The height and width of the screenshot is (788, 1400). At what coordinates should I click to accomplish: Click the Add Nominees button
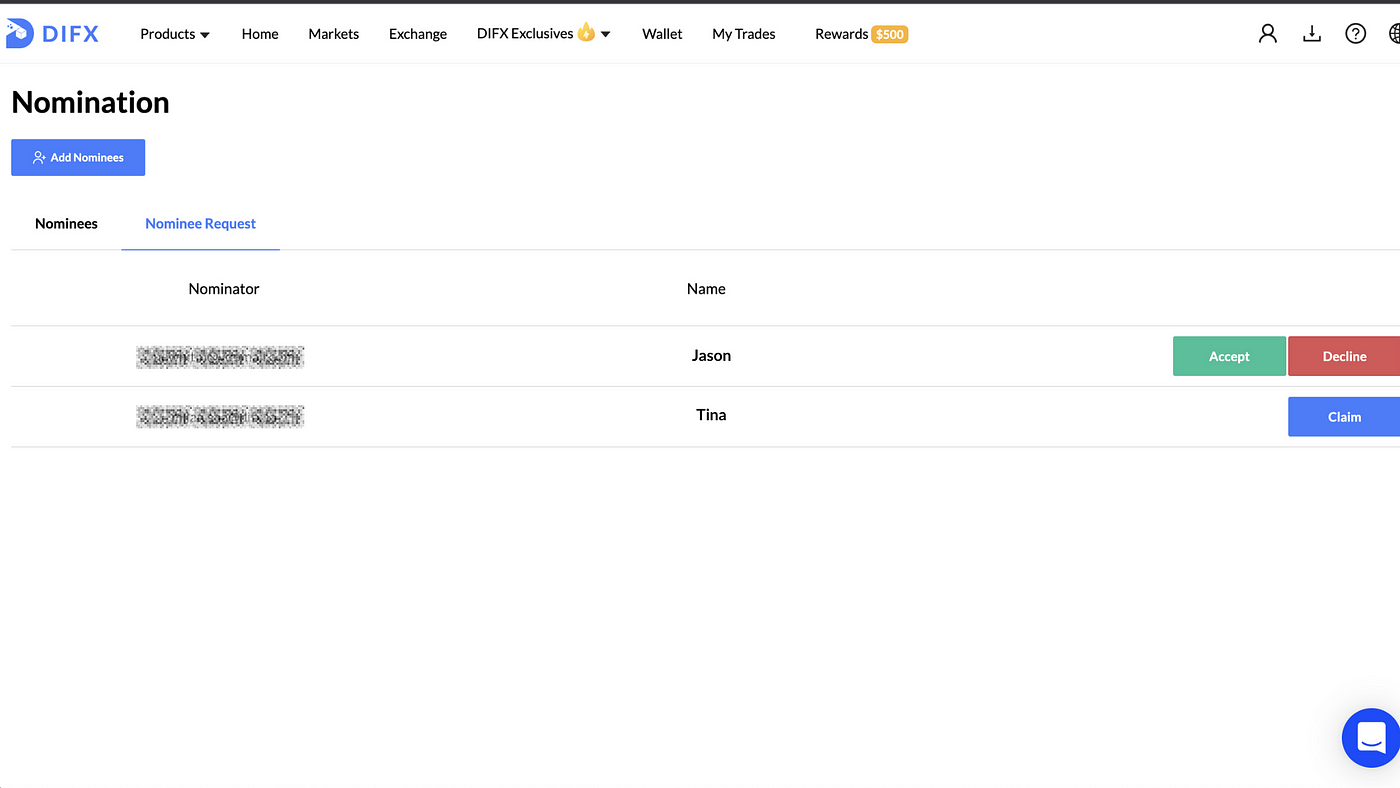click(x=78, y=157)
